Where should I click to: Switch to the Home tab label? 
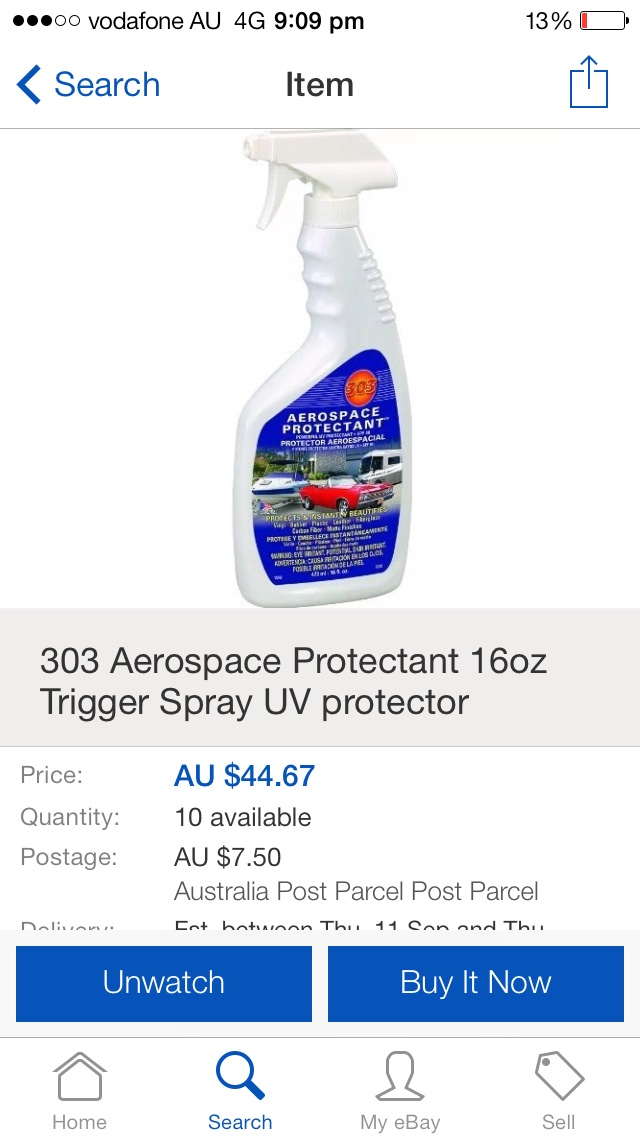coord(80,1122)
